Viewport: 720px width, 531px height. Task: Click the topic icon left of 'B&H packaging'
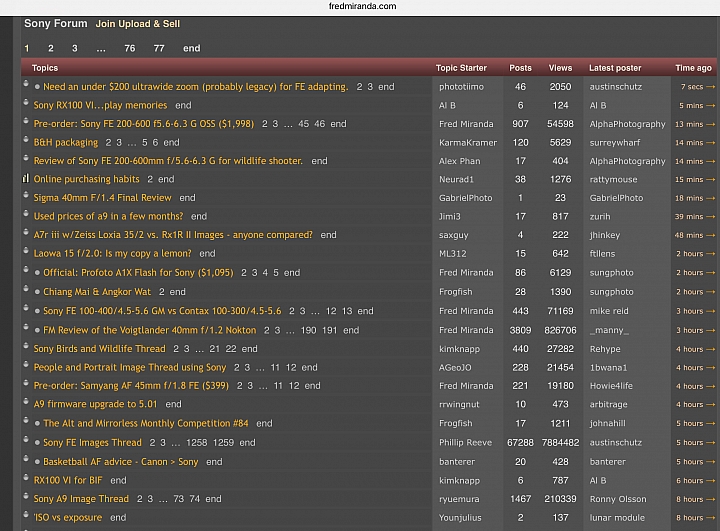coord(26,140)
